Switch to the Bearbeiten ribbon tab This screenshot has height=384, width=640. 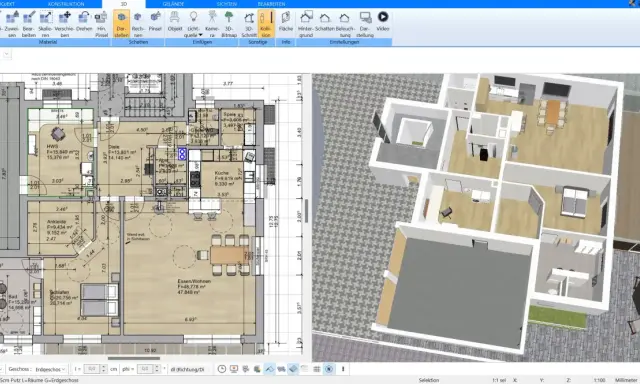(x=271, y=4)
